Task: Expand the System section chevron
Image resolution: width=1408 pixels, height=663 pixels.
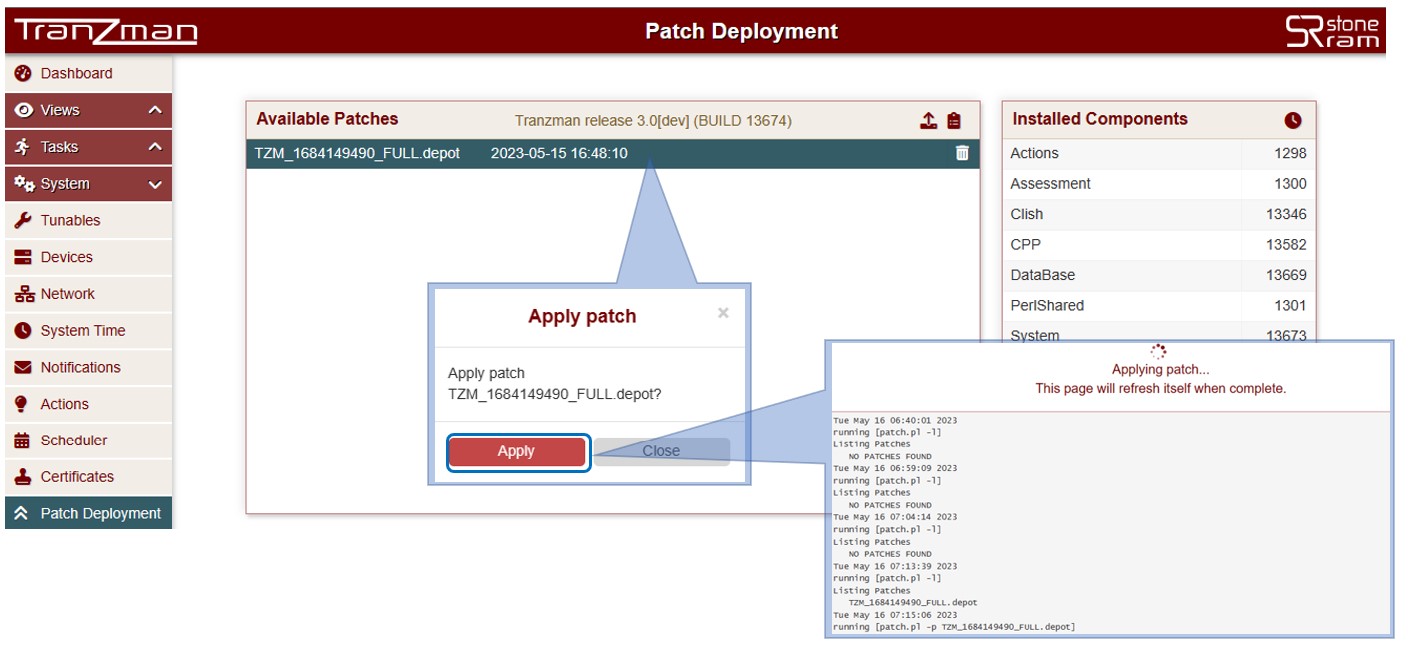Action: tap(155, 184)
